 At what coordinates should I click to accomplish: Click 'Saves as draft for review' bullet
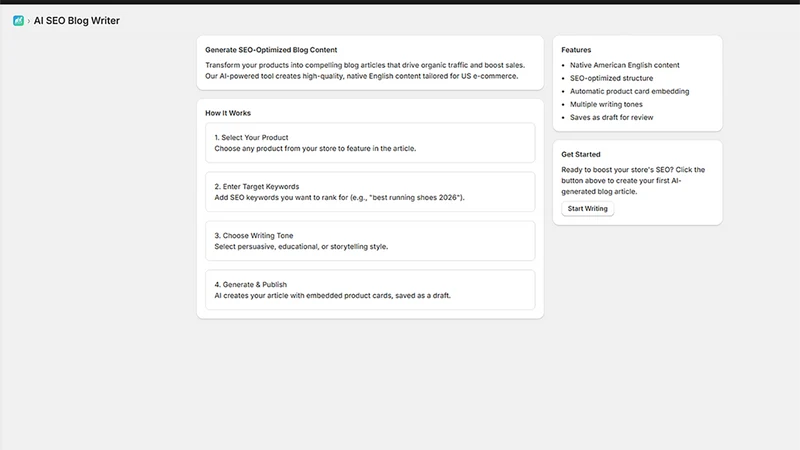click(x=611, y=117)
